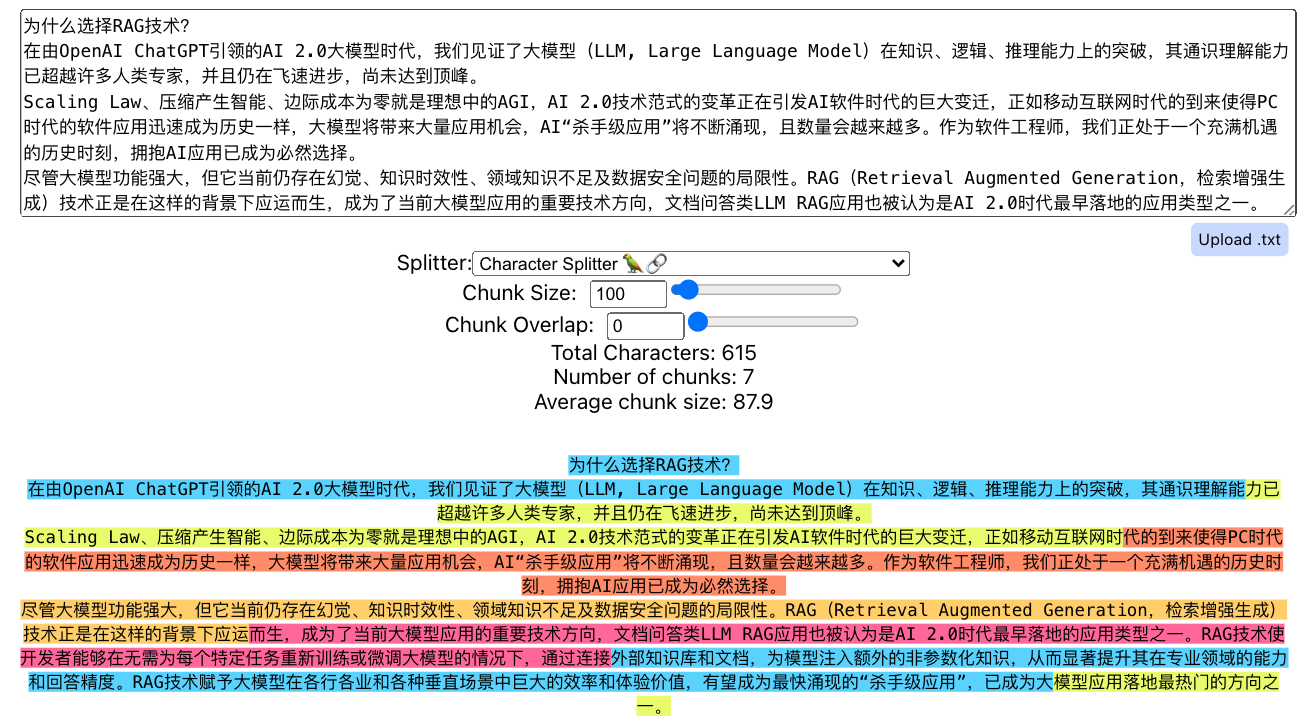Click the 'Number of chunks: 7' text
Image resolution: width=1315 pixels, height=725 pixels.
pyautogui.click(x=653, y=377)
